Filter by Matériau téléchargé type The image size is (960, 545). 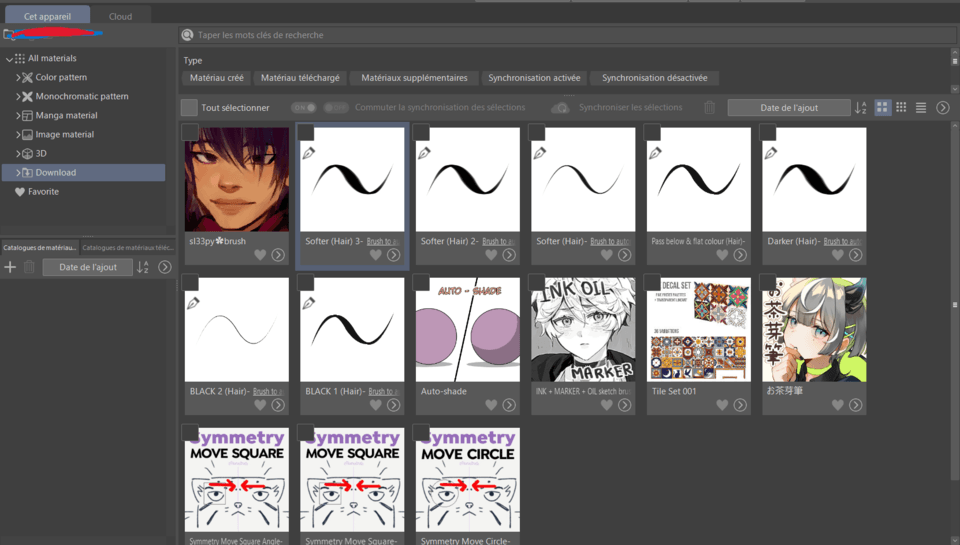tap(300, 78)
